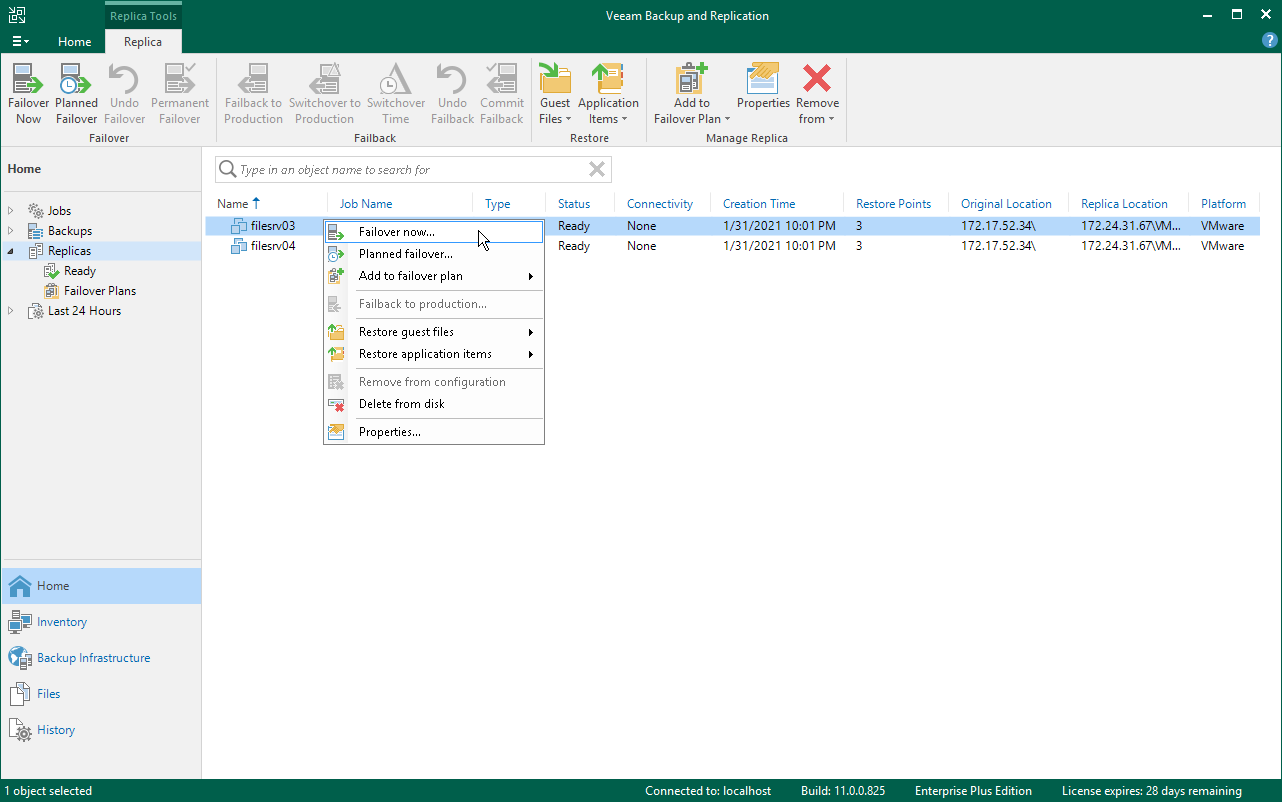Click the History gear icon in navigation
Image resolution: width=1282 pixels, height=802 pixels.
[x=20, y=730]
